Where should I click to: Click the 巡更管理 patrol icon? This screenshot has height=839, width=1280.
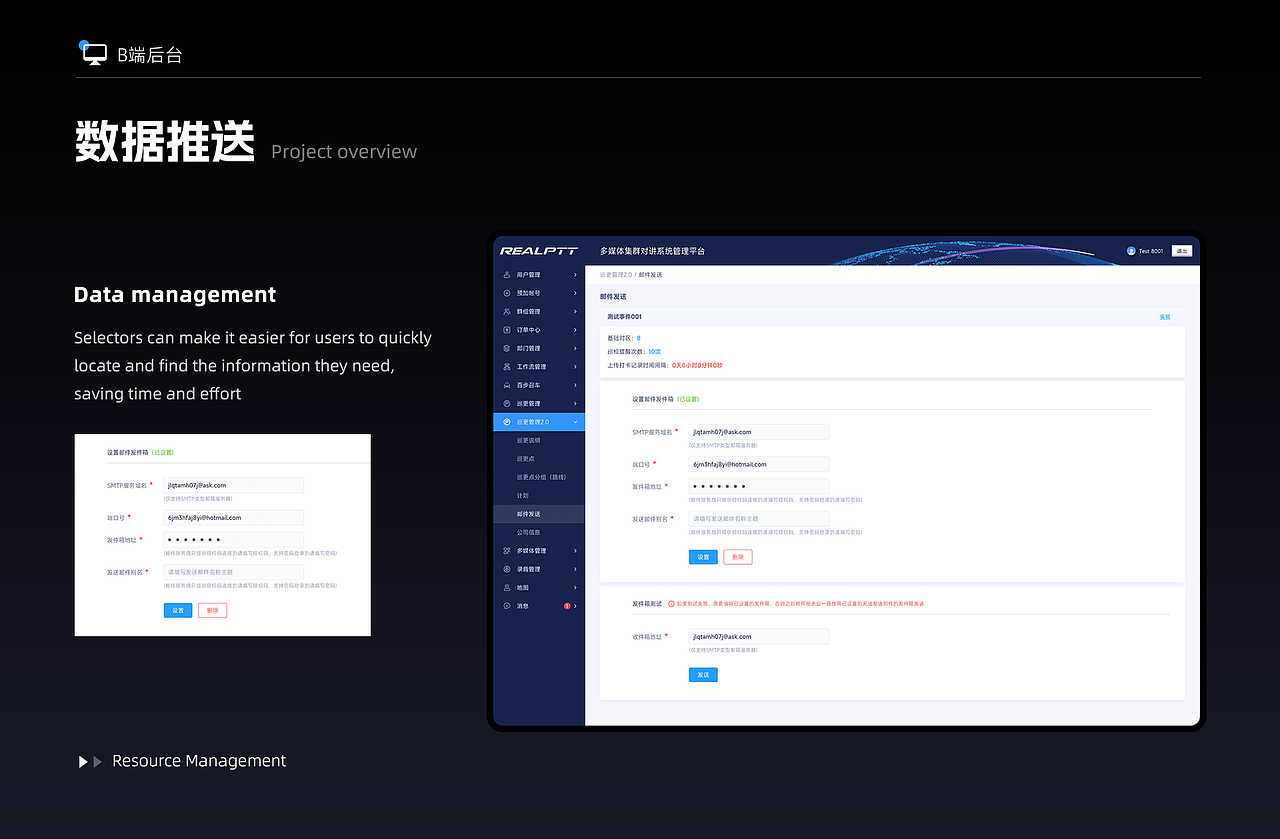(507, 403)
